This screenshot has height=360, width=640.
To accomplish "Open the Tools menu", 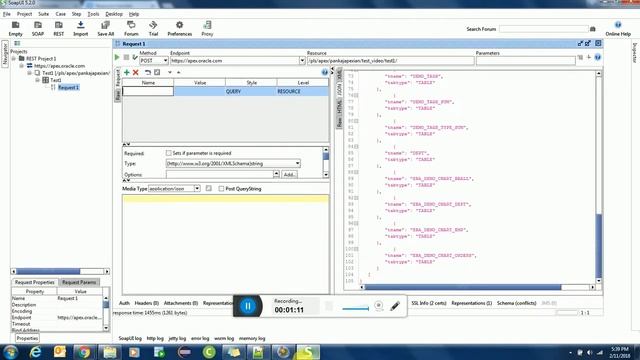I will pyautogui.click(x=93, y=14).
